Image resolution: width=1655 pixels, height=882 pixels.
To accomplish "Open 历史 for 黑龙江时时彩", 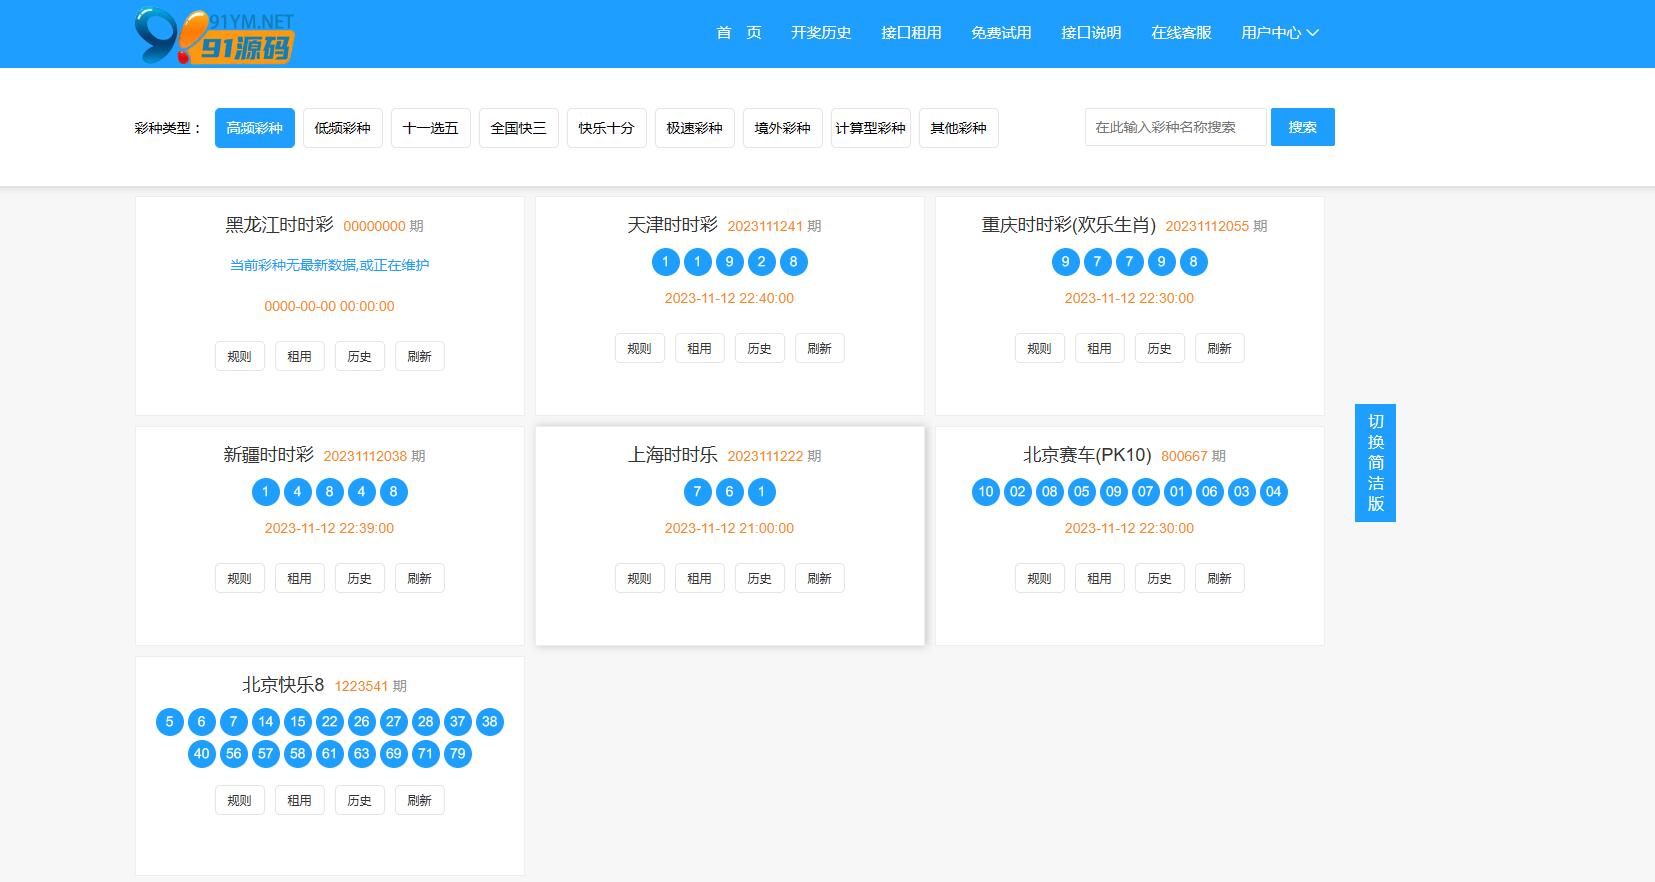I will [x=360, y=356].
